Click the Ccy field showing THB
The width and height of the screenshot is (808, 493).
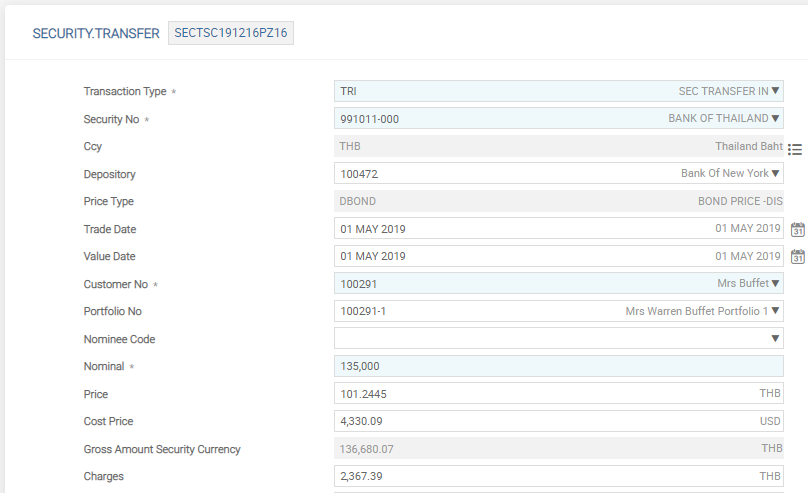pyautogui.click(x=540, y=146)
